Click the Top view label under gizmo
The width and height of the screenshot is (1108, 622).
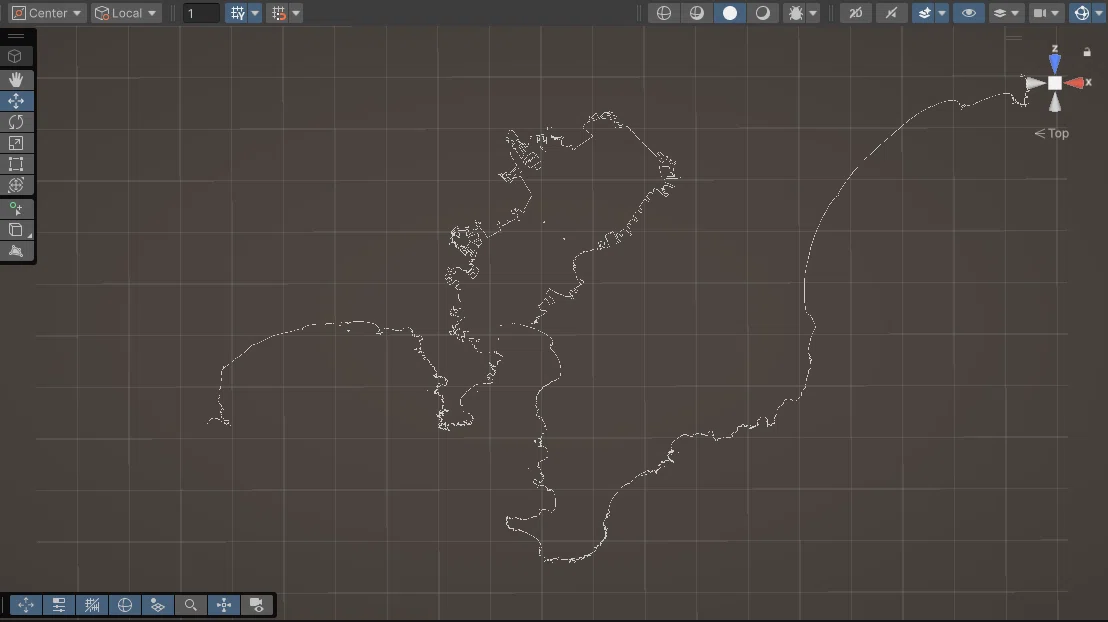coord(1051,134)
